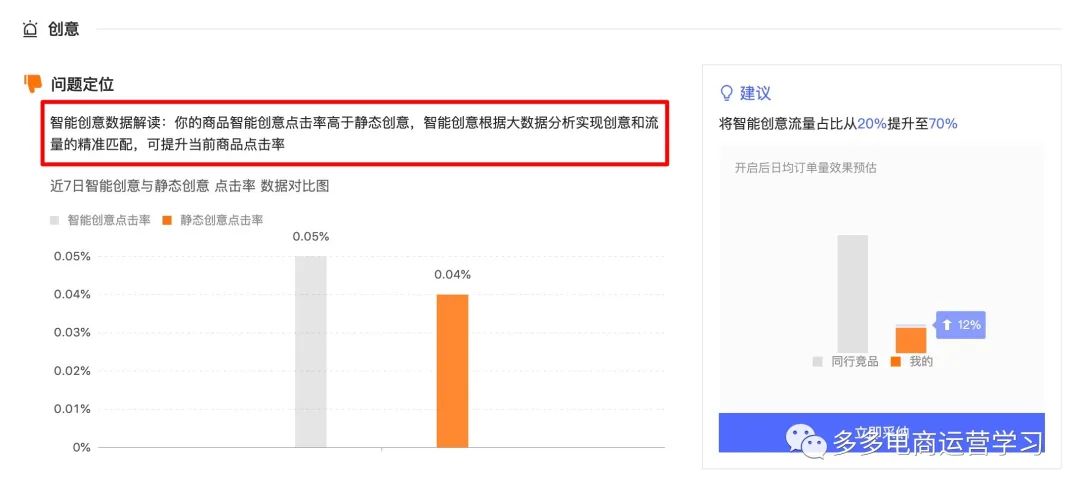Click the WeChat logo in the watermark
Viewport: 1080px width, 491px height.
pos(807,440)
